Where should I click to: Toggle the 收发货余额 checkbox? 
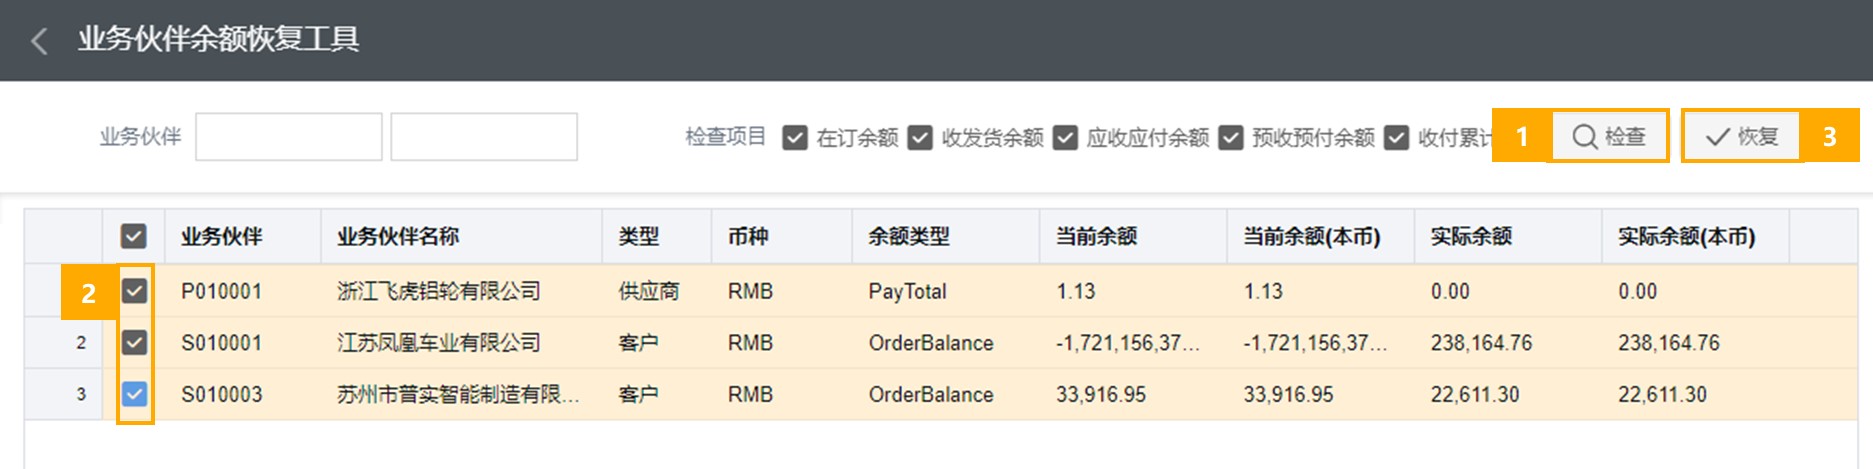pos(920,137)
